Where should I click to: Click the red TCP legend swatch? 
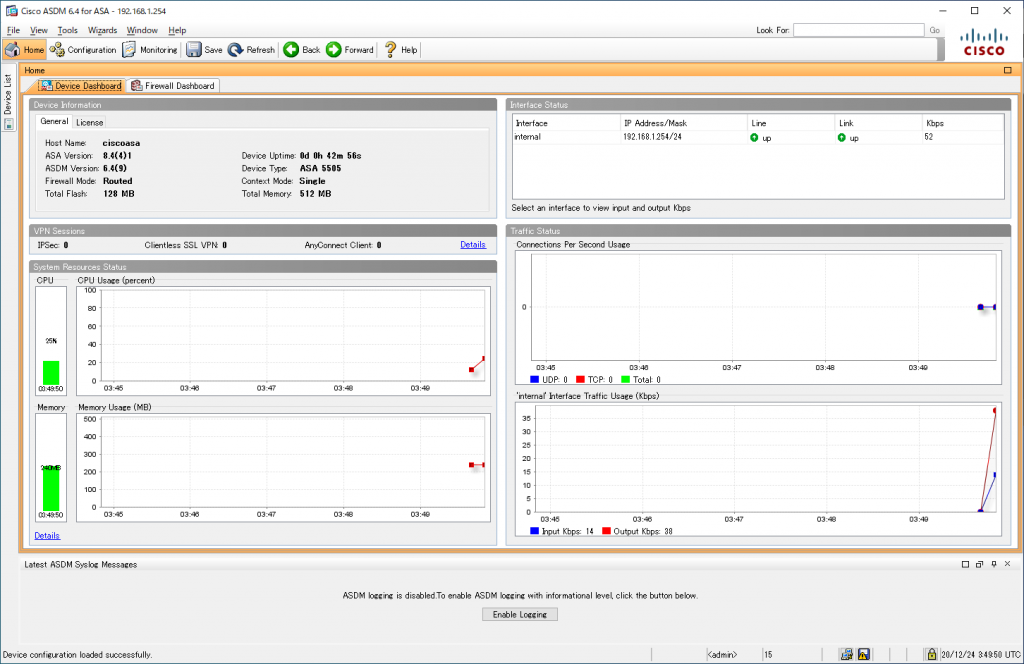581,379
